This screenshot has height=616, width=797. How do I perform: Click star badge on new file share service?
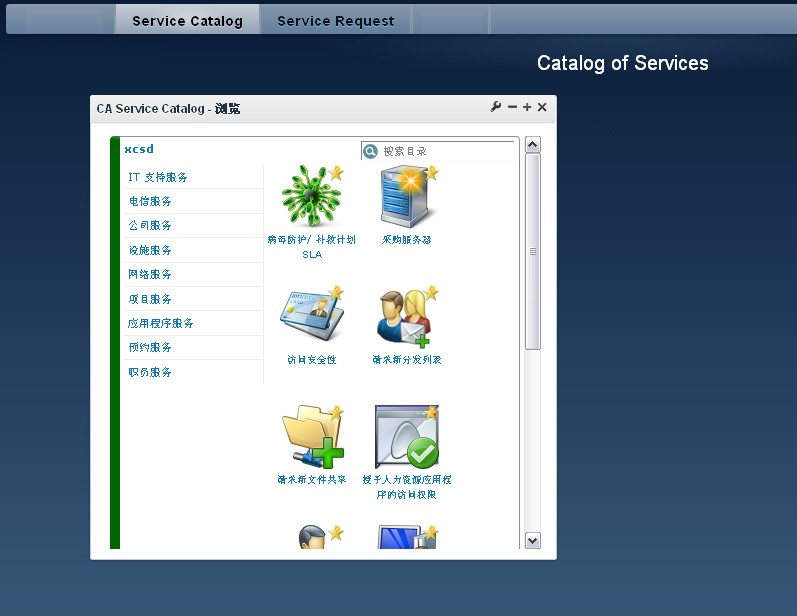(x=336, y=412)
